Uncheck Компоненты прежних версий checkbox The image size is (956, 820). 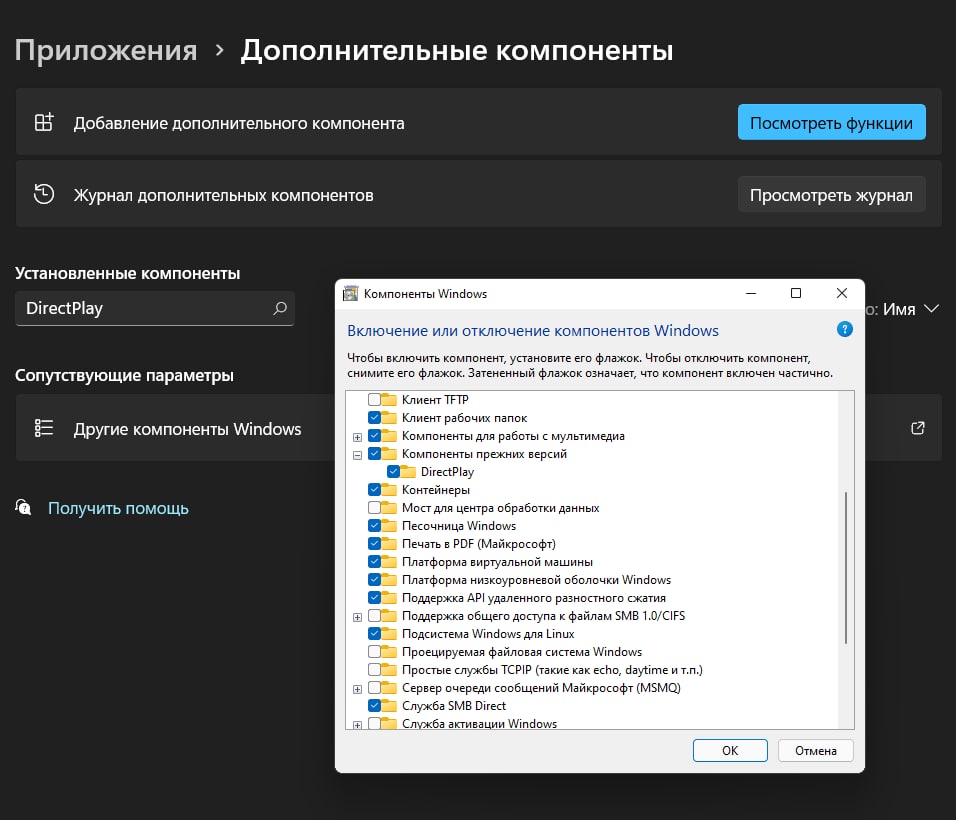(x=374, y=454)
